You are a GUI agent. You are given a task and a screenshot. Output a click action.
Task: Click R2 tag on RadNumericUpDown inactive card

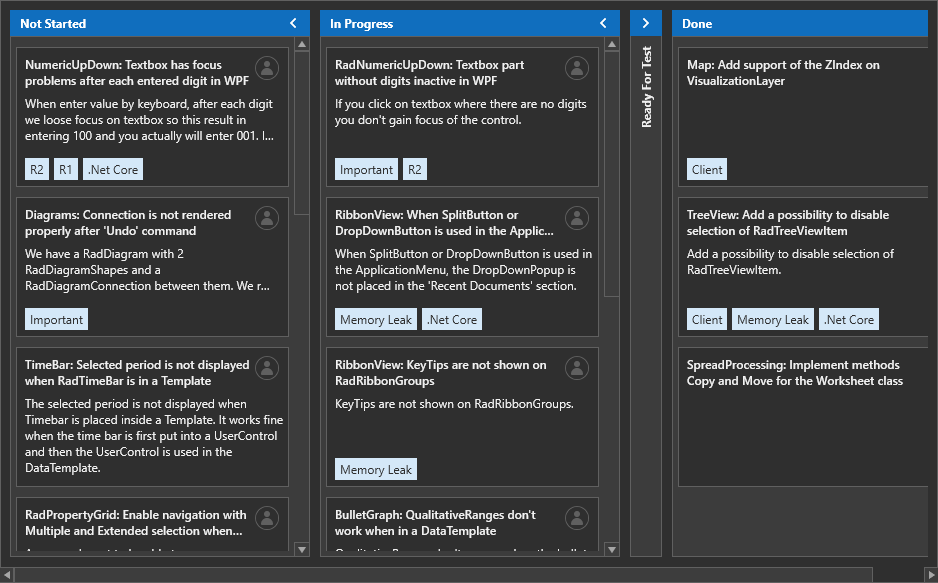click(415, 169)
